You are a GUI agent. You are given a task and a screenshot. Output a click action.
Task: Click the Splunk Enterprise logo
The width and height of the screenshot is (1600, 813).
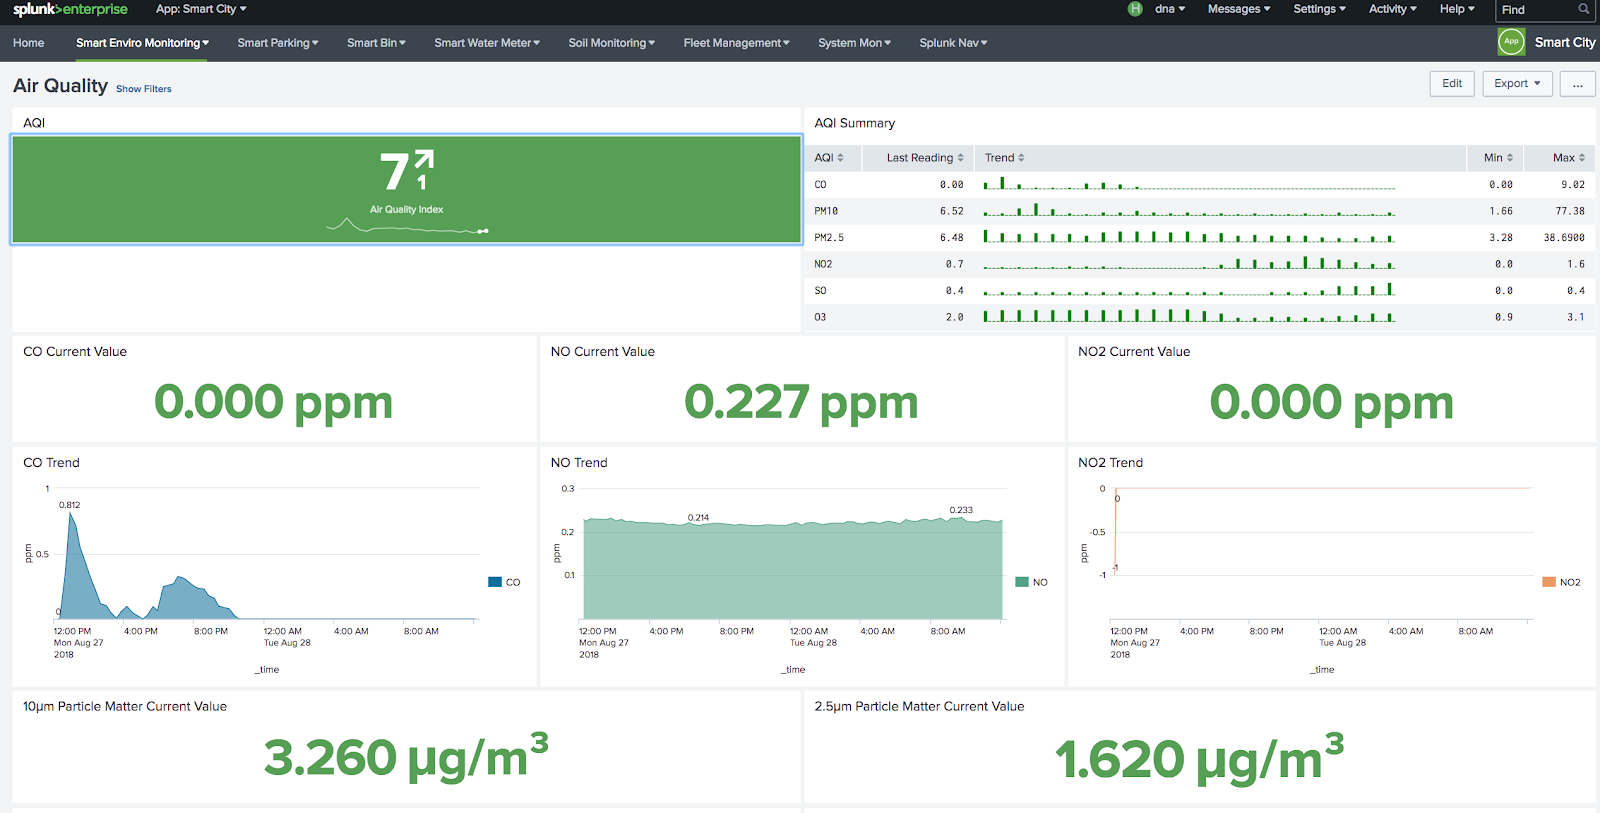click(x=70, y=10)
